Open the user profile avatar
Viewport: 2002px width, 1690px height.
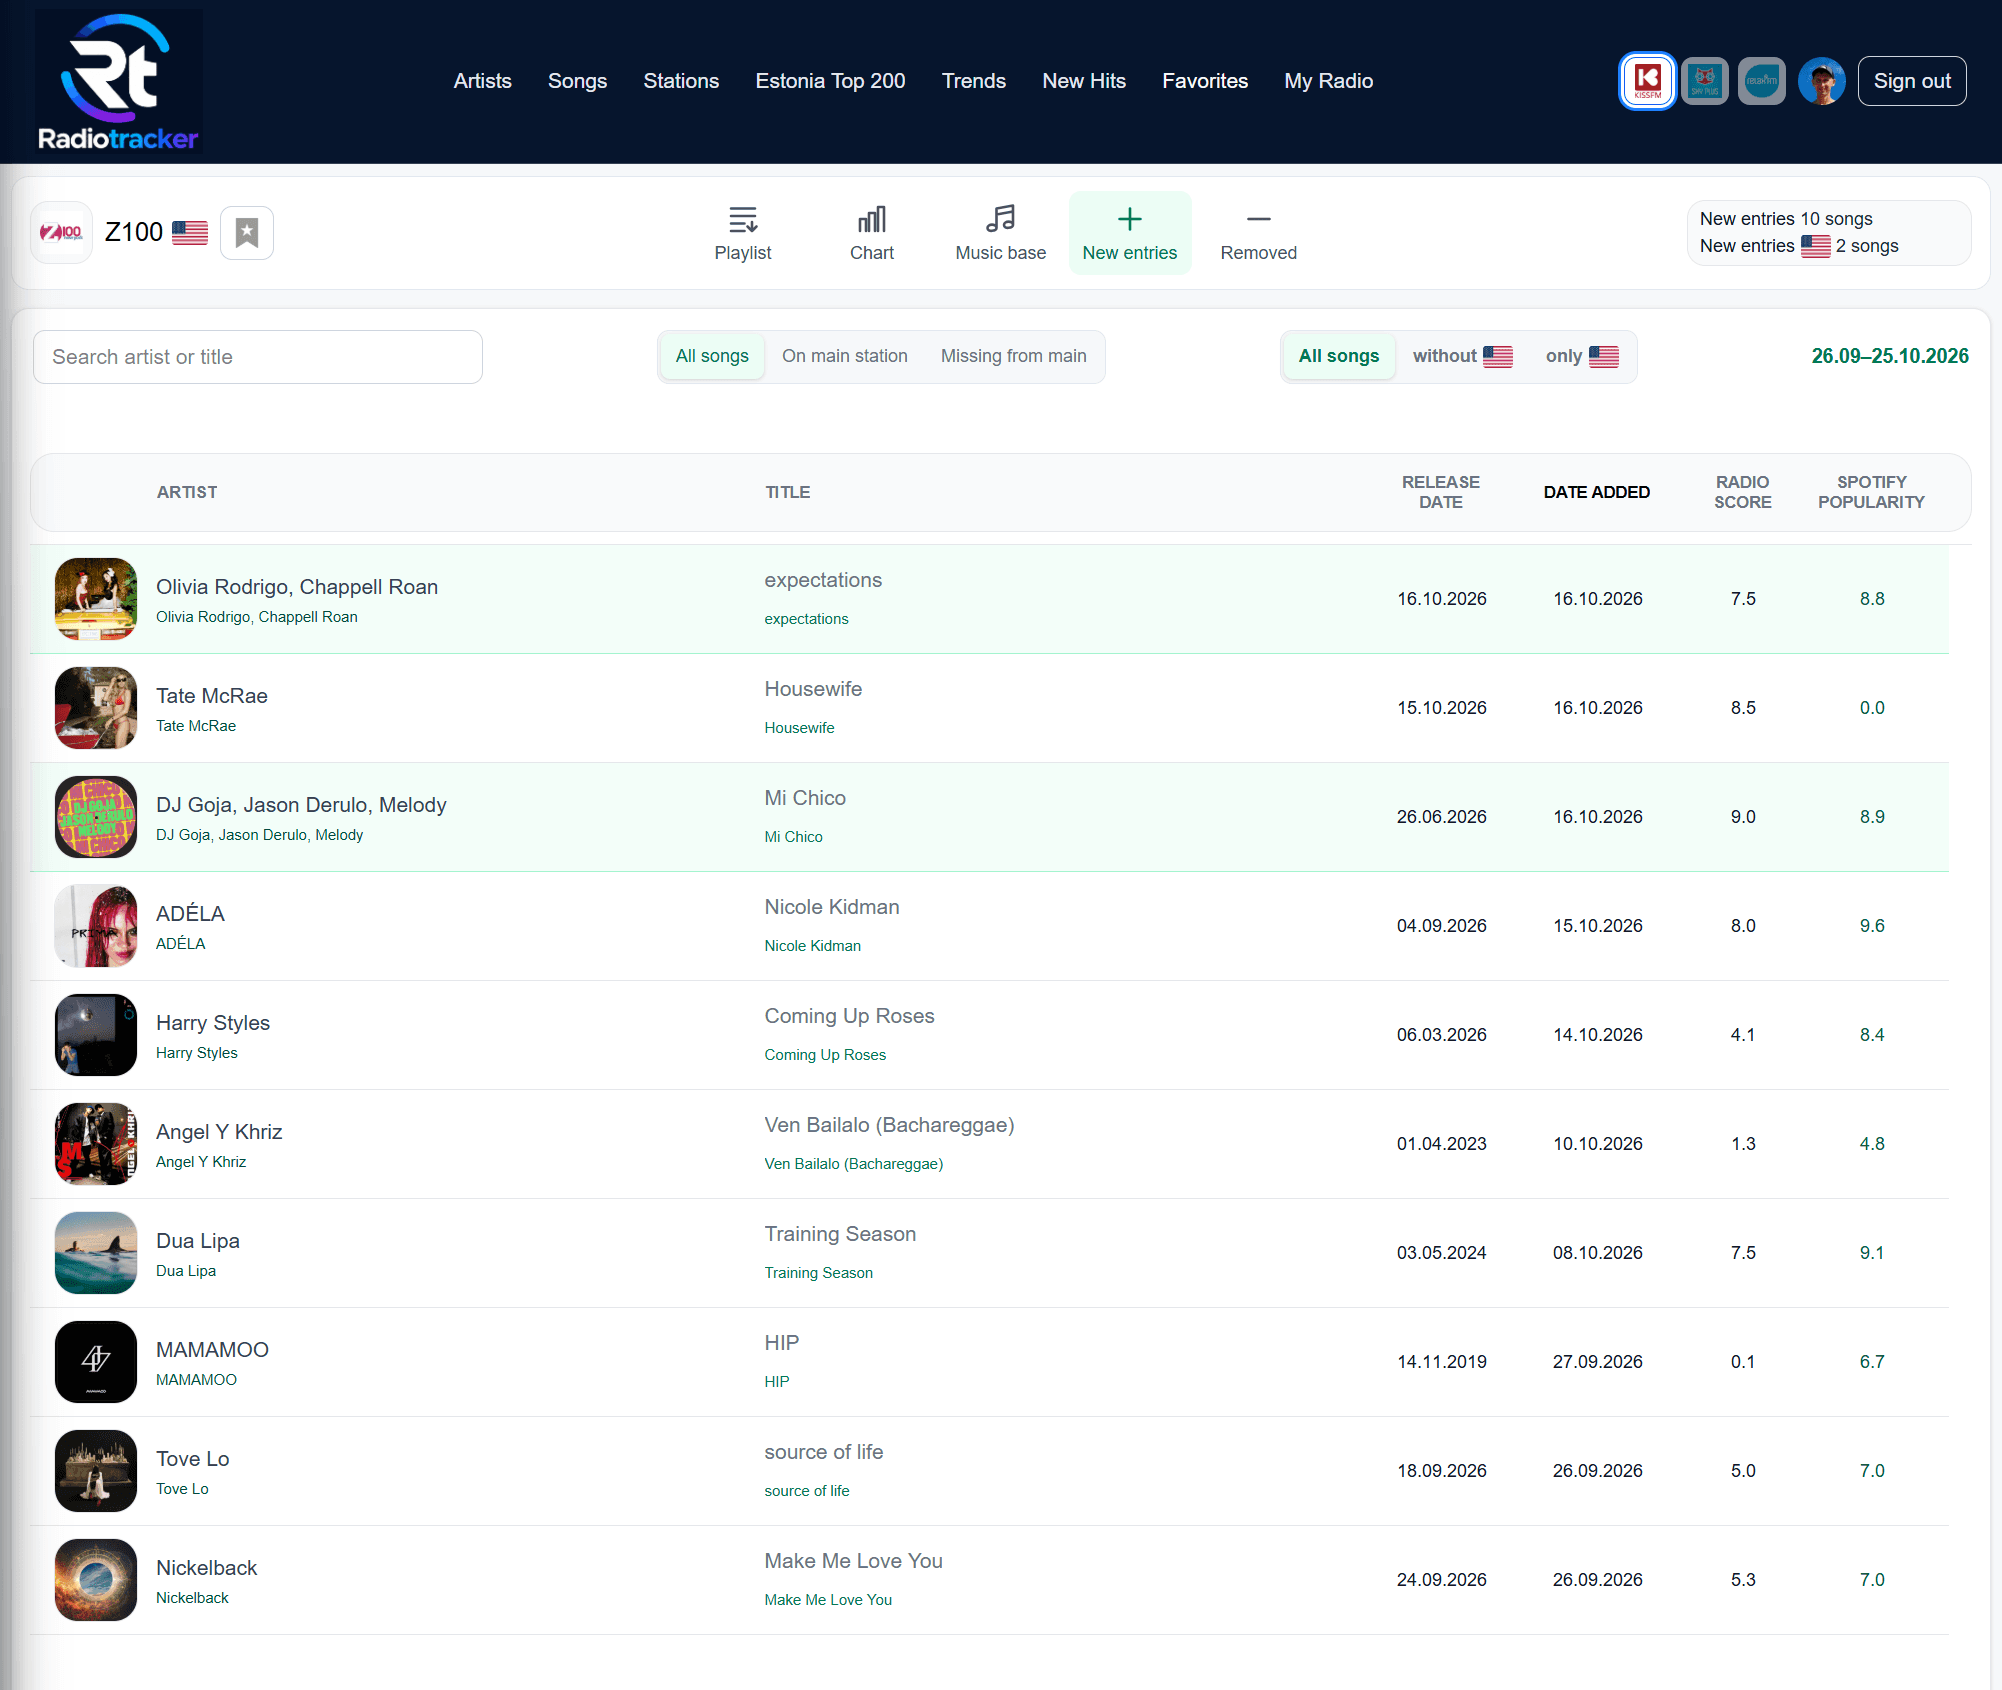(1821, 81)
